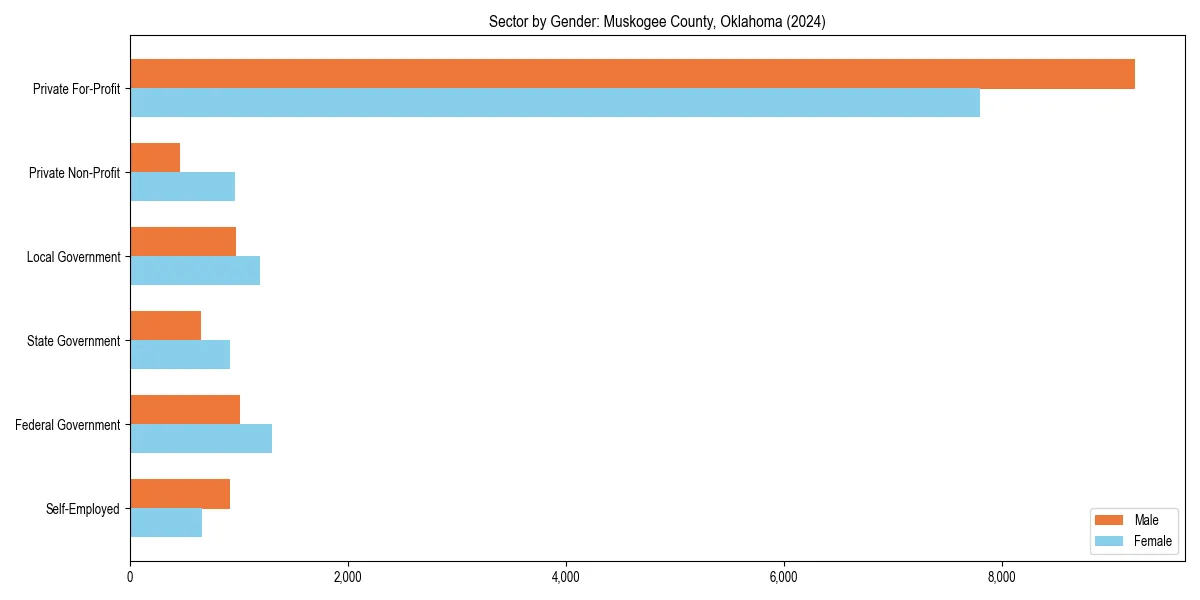
Task: Click the Private For-Profit axis label
Action: pos(76,89)
